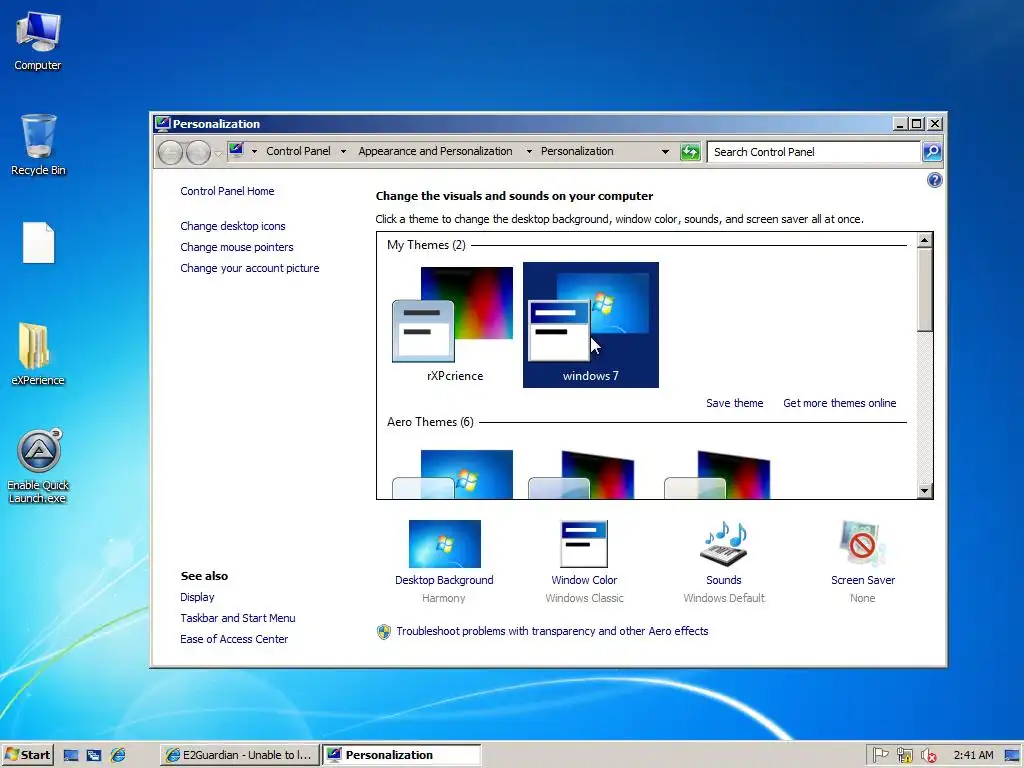Click the Personalization title bar icon
Screen dimensions: 1024x768
point(161,123)
